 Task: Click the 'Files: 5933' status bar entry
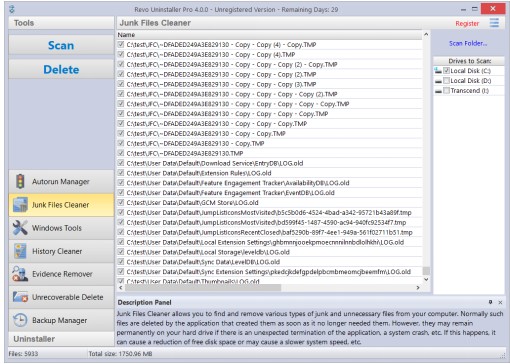[x=23, y=354]
